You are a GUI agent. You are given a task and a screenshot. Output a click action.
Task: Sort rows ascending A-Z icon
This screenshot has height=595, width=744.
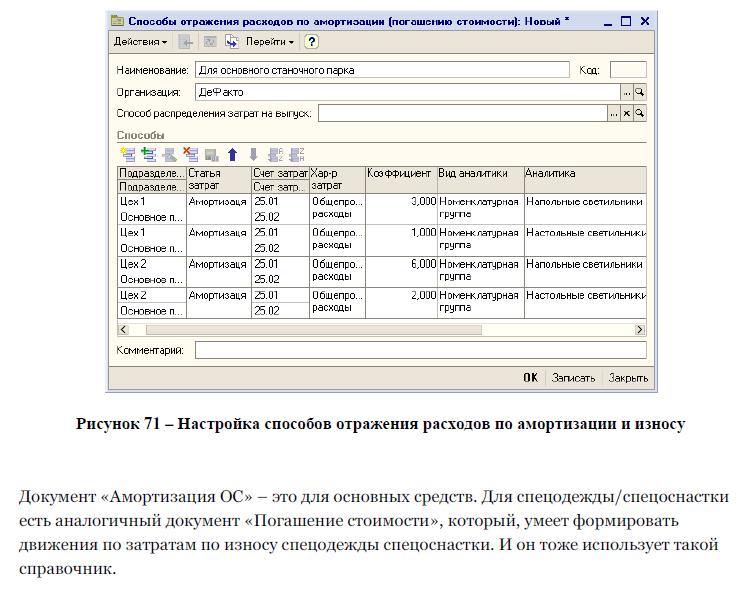275,155
